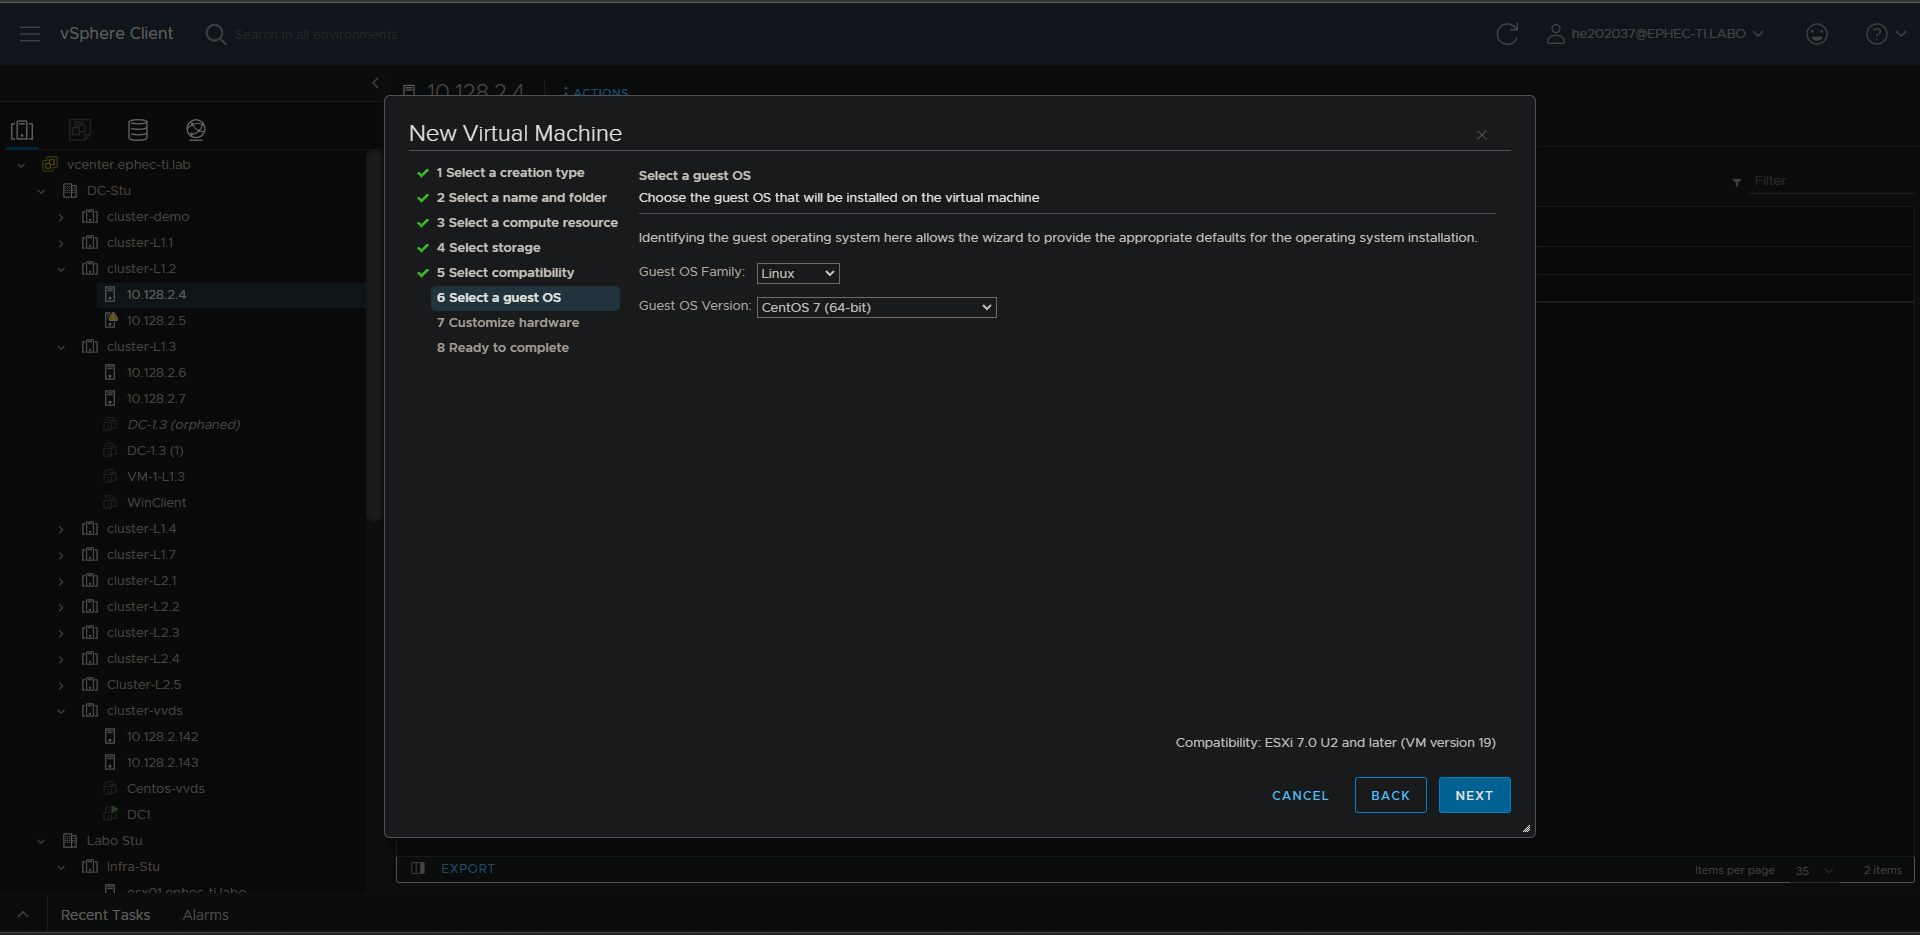This screenshot has width=1920, height=935.
Task: Collapse the cluster-L1.3 node
Action: 61,347
